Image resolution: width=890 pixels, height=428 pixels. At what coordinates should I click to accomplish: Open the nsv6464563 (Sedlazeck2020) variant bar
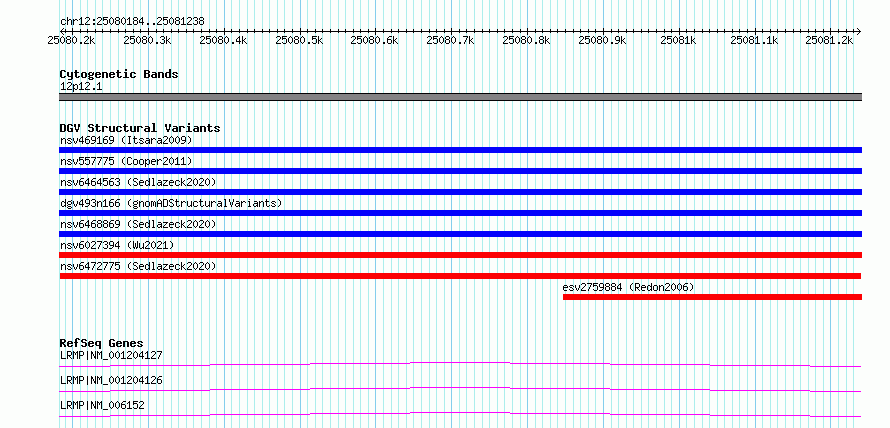(x=460, y=192)
